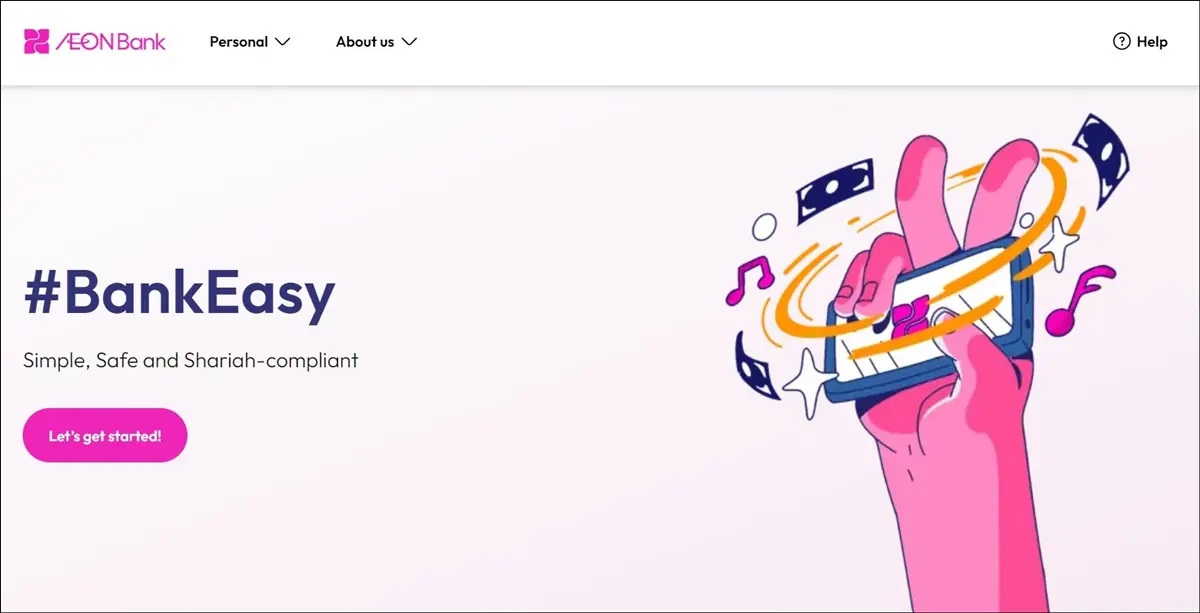Expand the Personal dropdown chevron
Viewport: 1200px width, 613px height.
pyautogui.click(x=282, y=42)
